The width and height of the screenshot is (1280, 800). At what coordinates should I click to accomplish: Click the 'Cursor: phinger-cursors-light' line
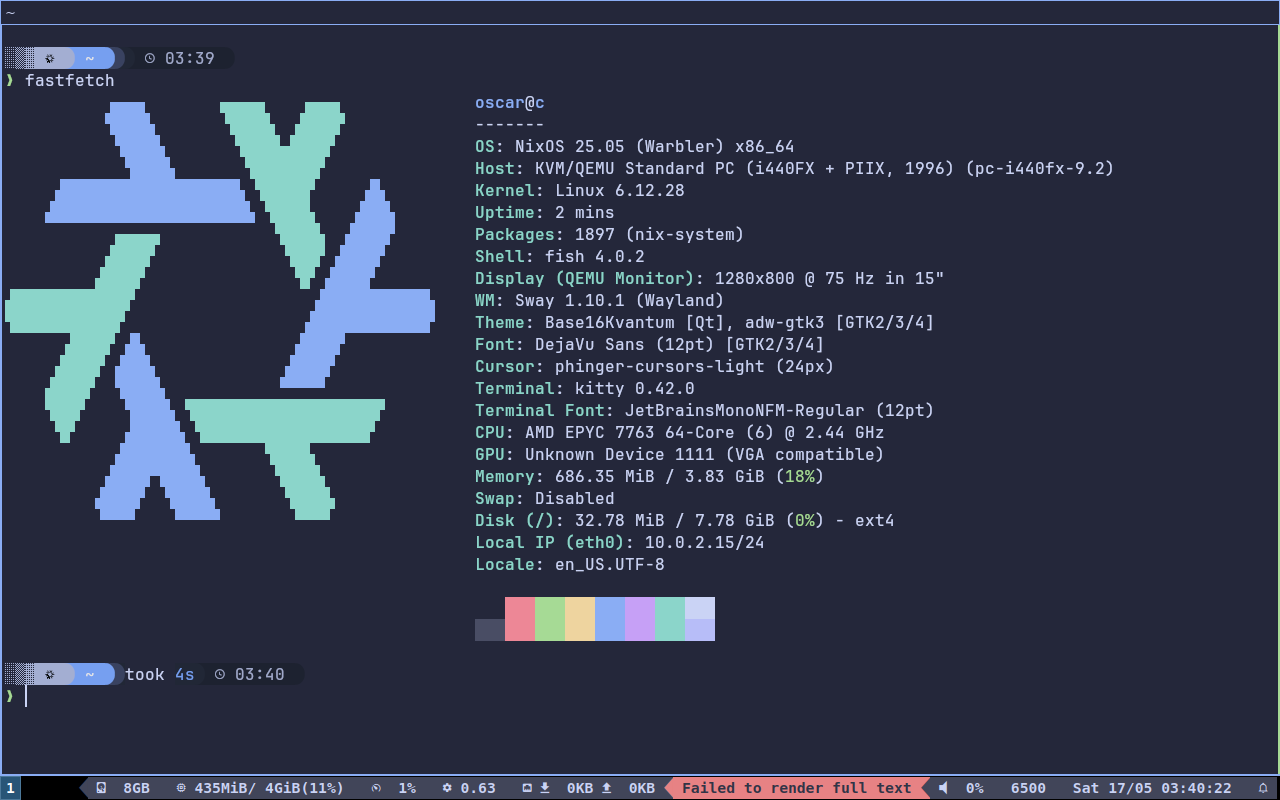[x=655, y=366]
